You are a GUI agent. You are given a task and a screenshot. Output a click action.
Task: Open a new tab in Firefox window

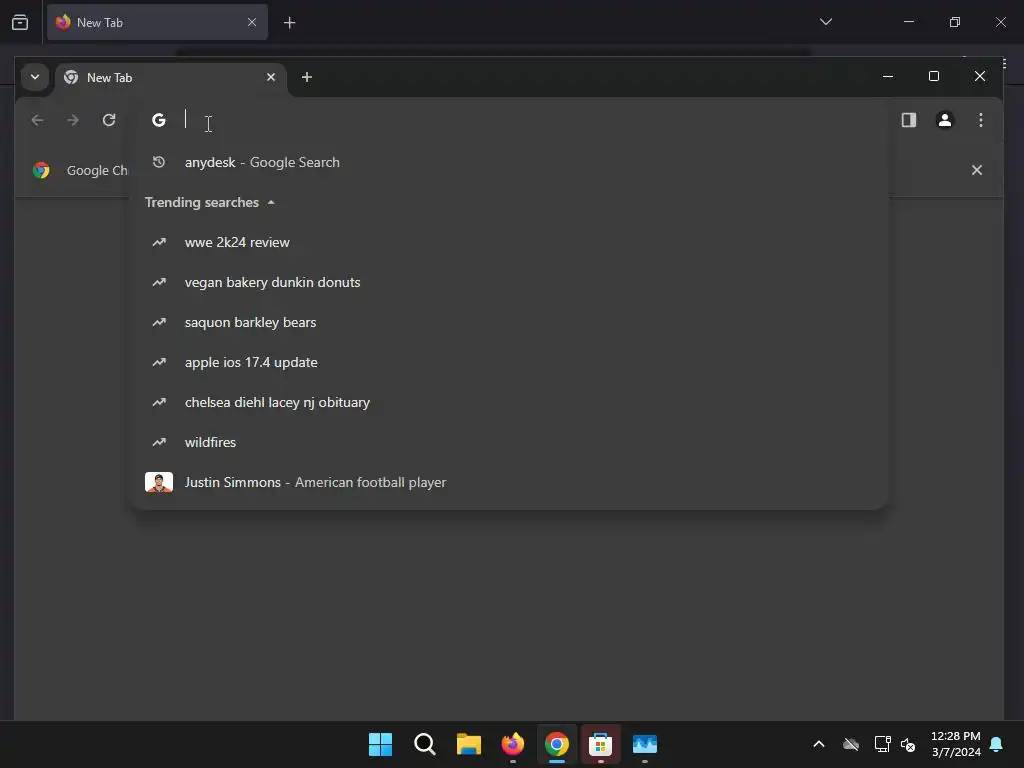[x=289, y=23]
